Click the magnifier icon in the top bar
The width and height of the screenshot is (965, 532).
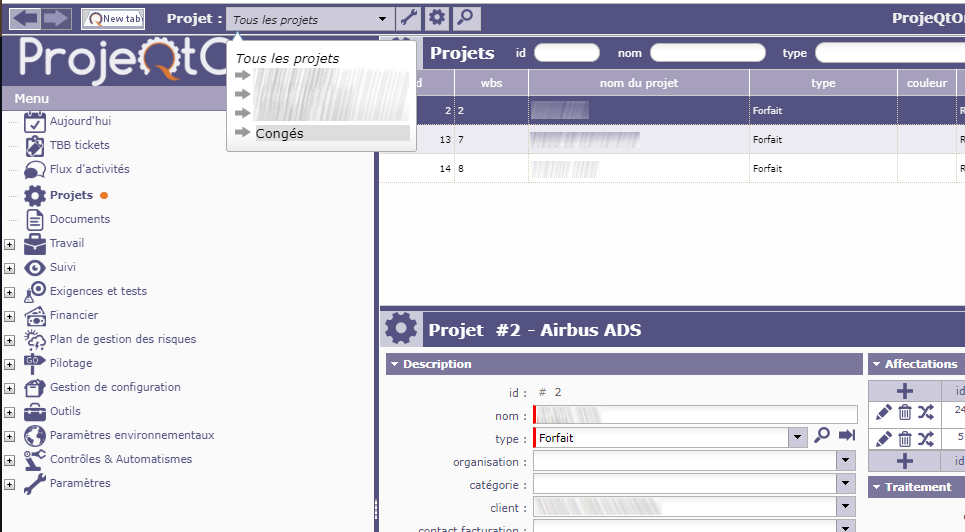click(x=466, y=18)
